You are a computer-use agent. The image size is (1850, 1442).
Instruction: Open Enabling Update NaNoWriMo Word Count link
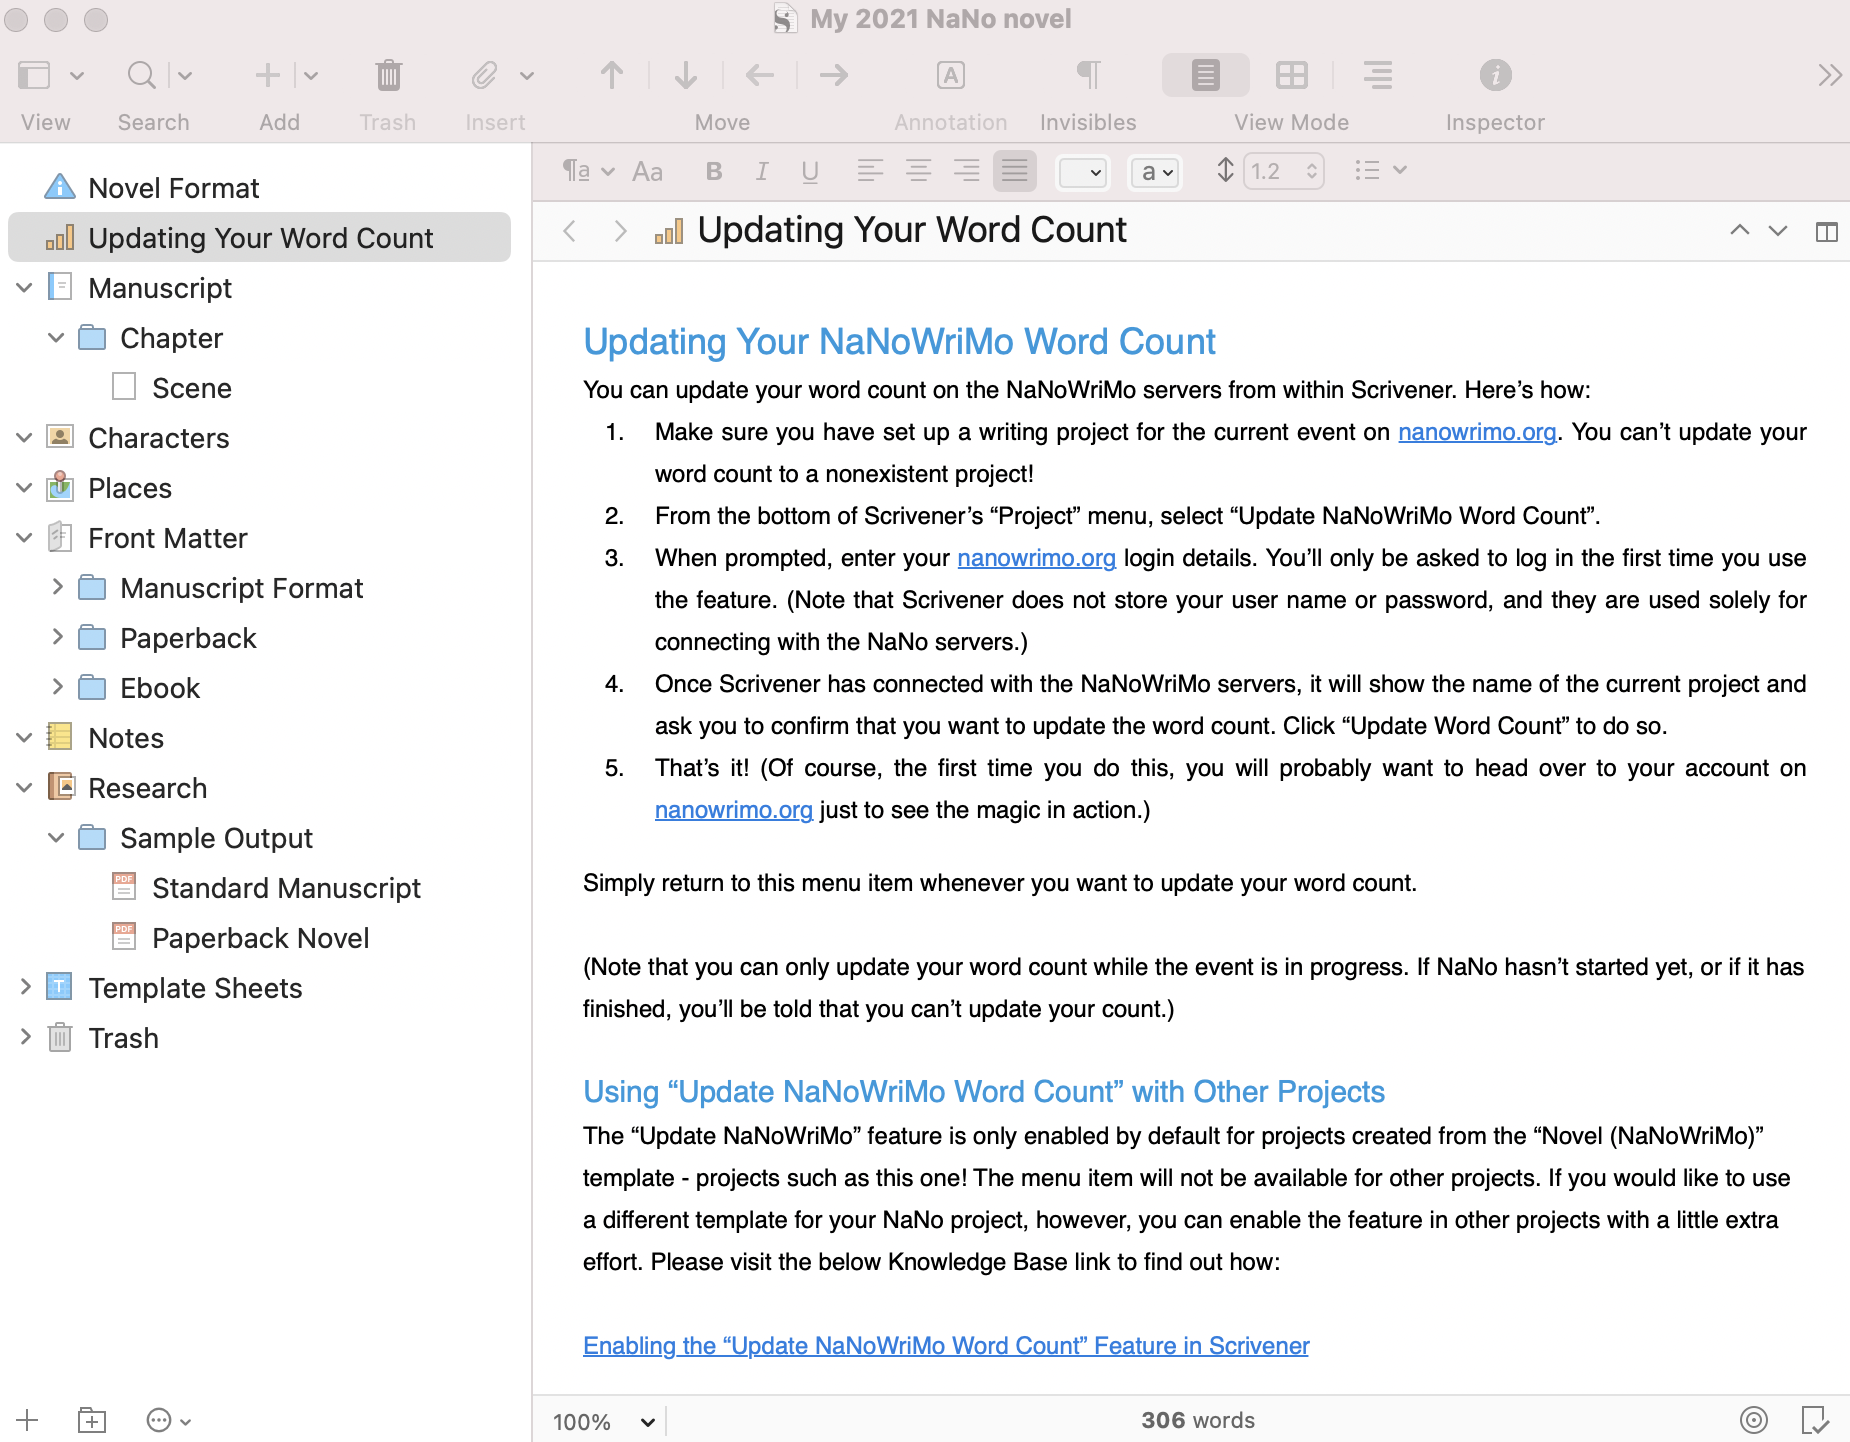(946, 1346)
